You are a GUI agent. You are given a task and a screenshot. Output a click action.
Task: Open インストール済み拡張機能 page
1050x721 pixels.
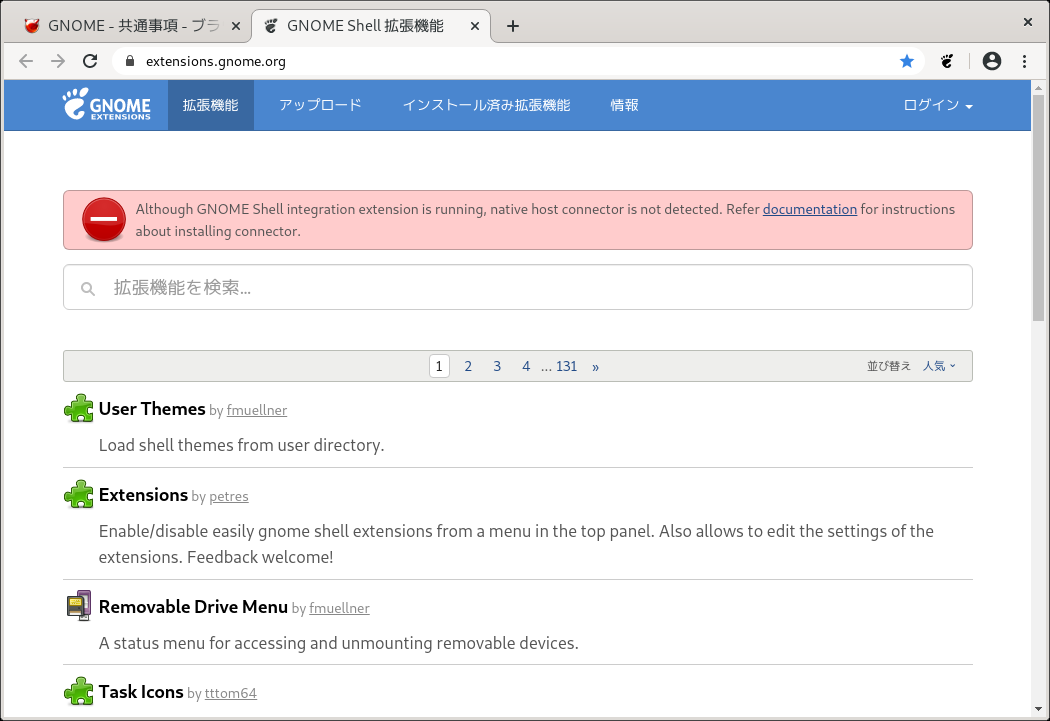click(486, 105)
